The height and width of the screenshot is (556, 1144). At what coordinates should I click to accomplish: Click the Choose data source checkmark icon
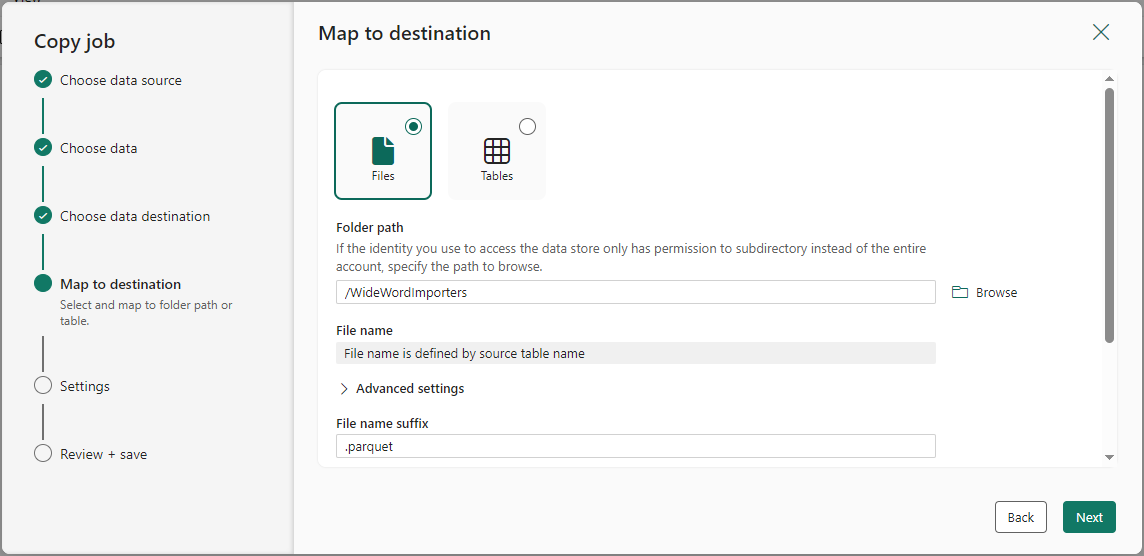pos(43,80)
